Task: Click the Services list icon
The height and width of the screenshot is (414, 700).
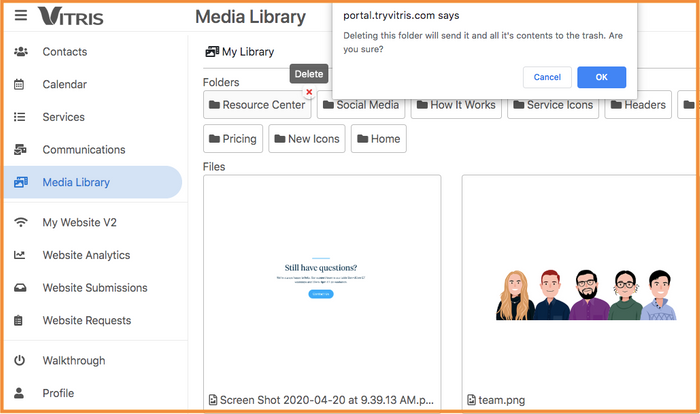Action: 20,118
